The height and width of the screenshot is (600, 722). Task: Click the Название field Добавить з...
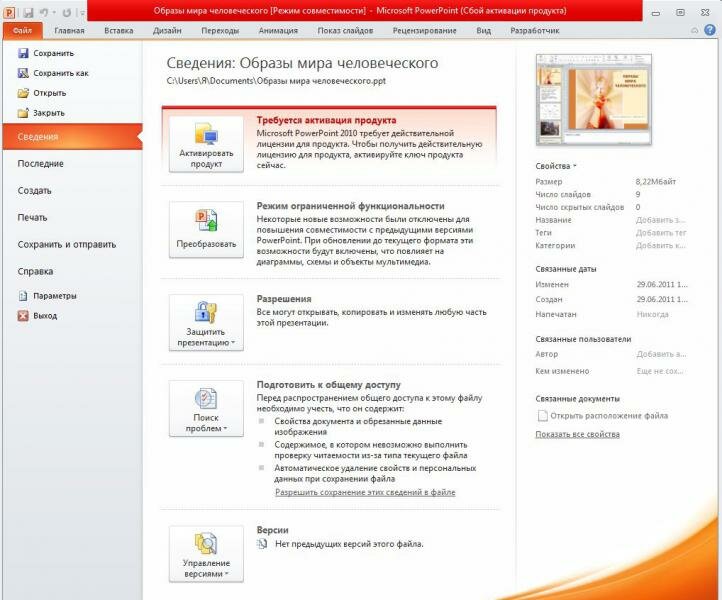[x=661, y=220]
